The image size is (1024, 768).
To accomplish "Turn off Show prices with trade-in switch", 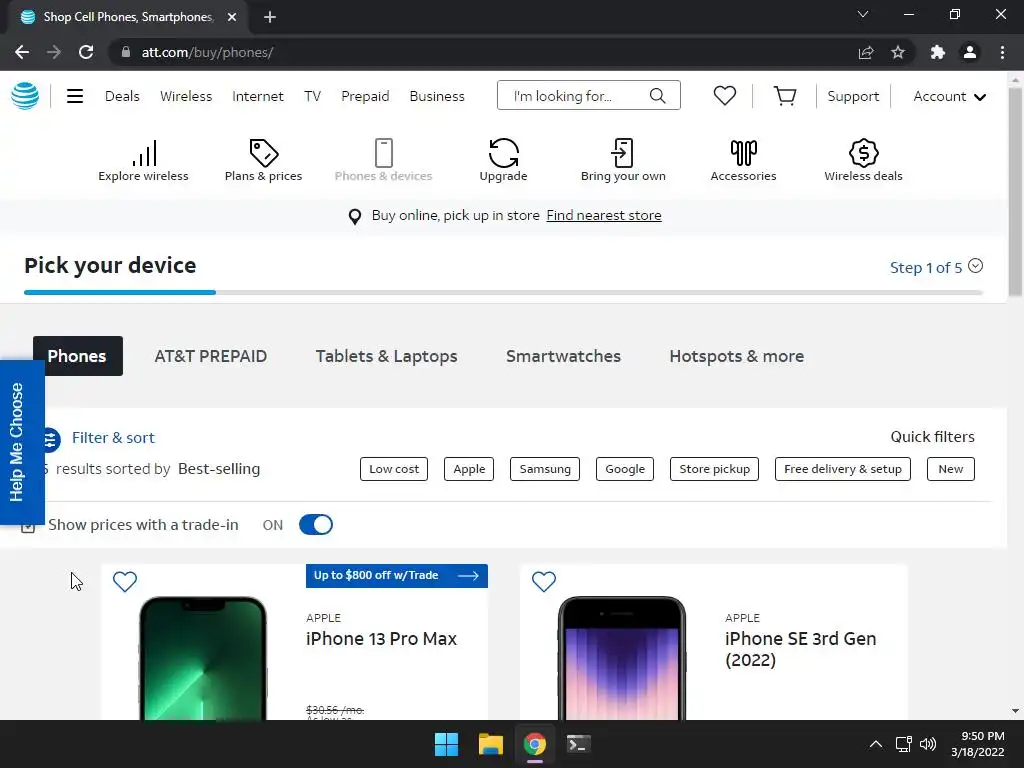I will [x=316, y=524].
